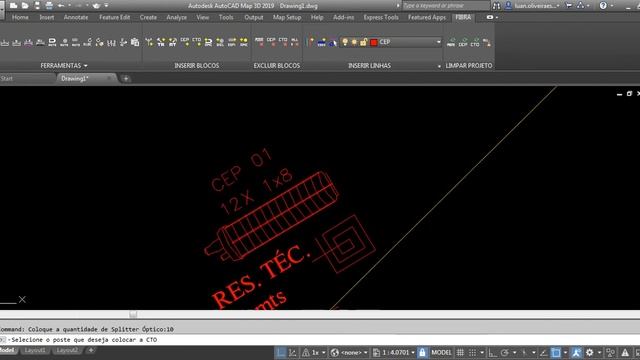Toggle the grid display in the status bar
This screenshot has height=360, width=640.
[460, 352]
